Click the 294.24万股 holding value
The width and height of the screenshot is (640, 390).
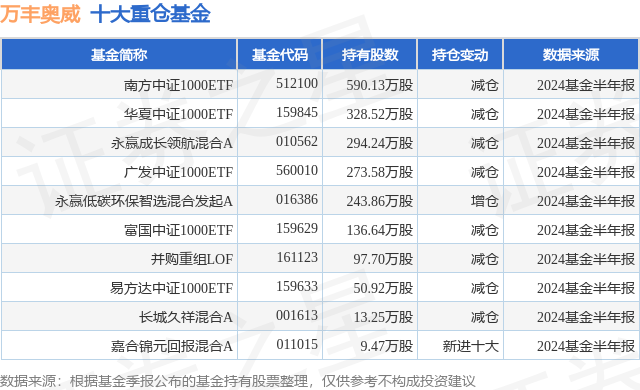380,143
